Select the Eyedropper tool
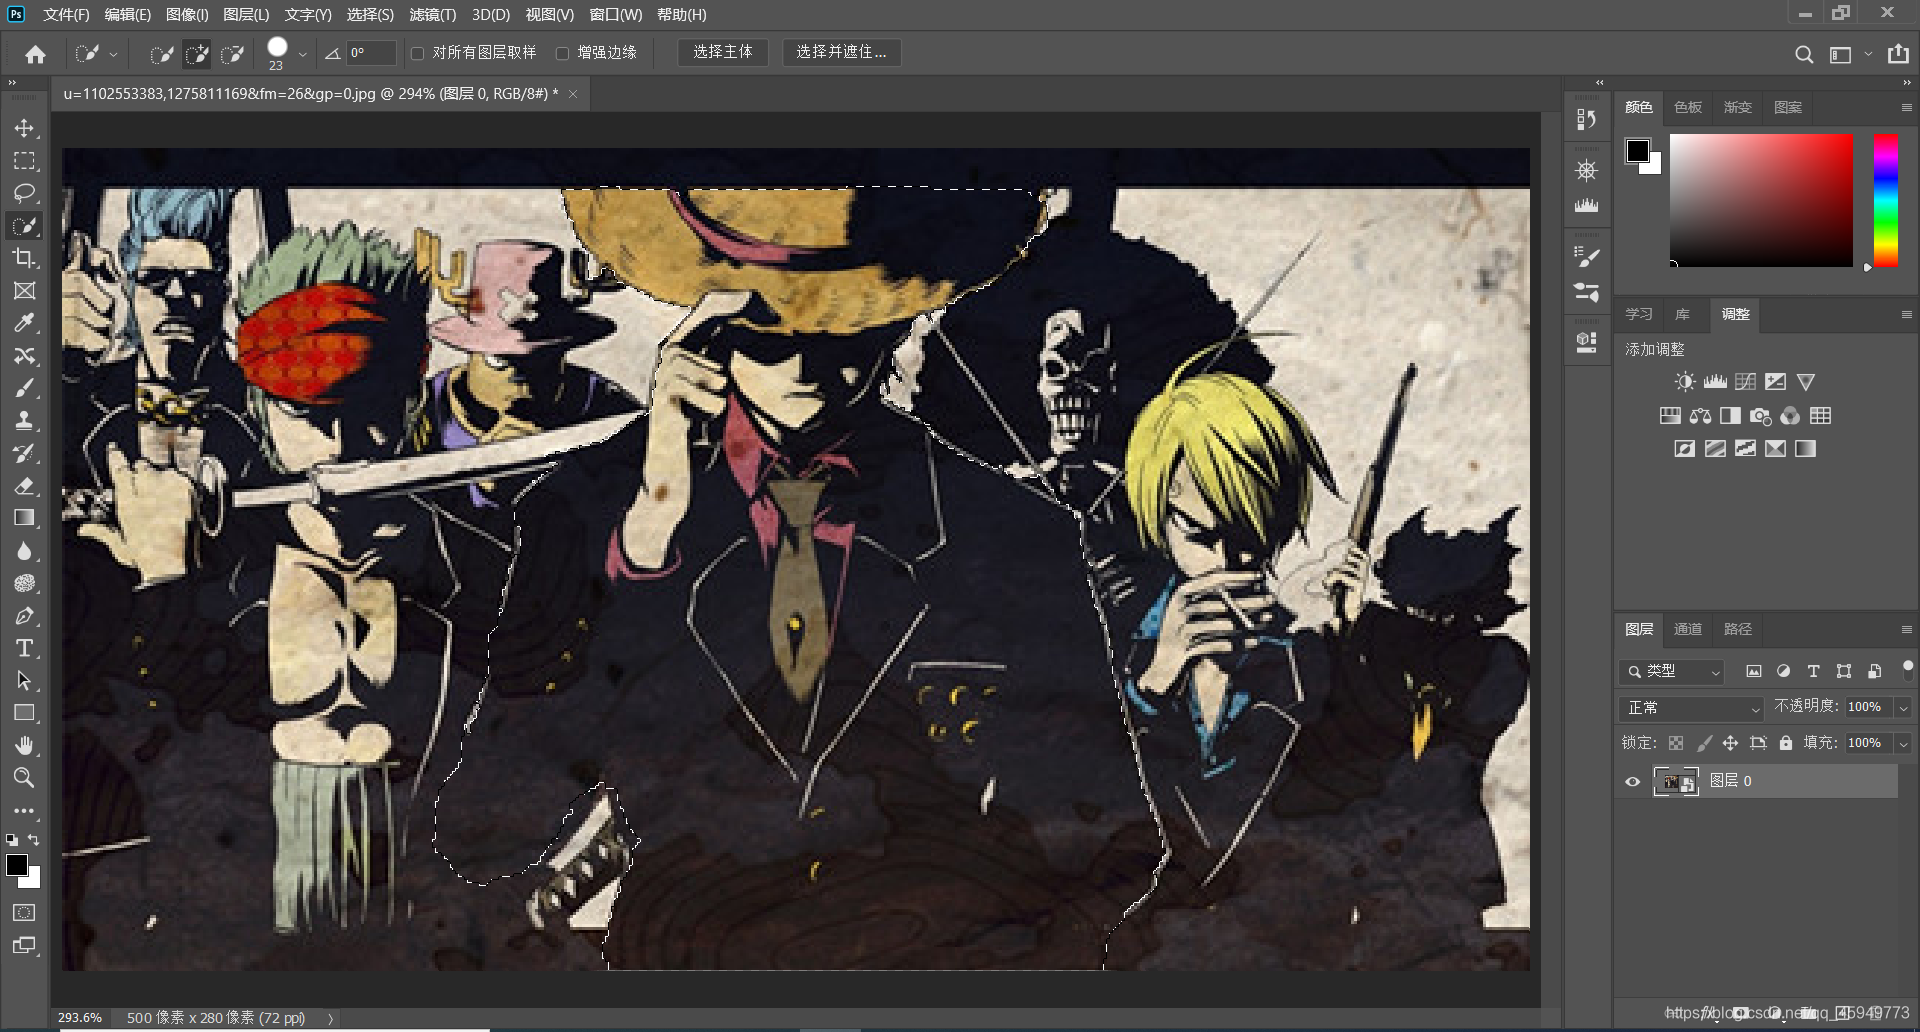 24,323
